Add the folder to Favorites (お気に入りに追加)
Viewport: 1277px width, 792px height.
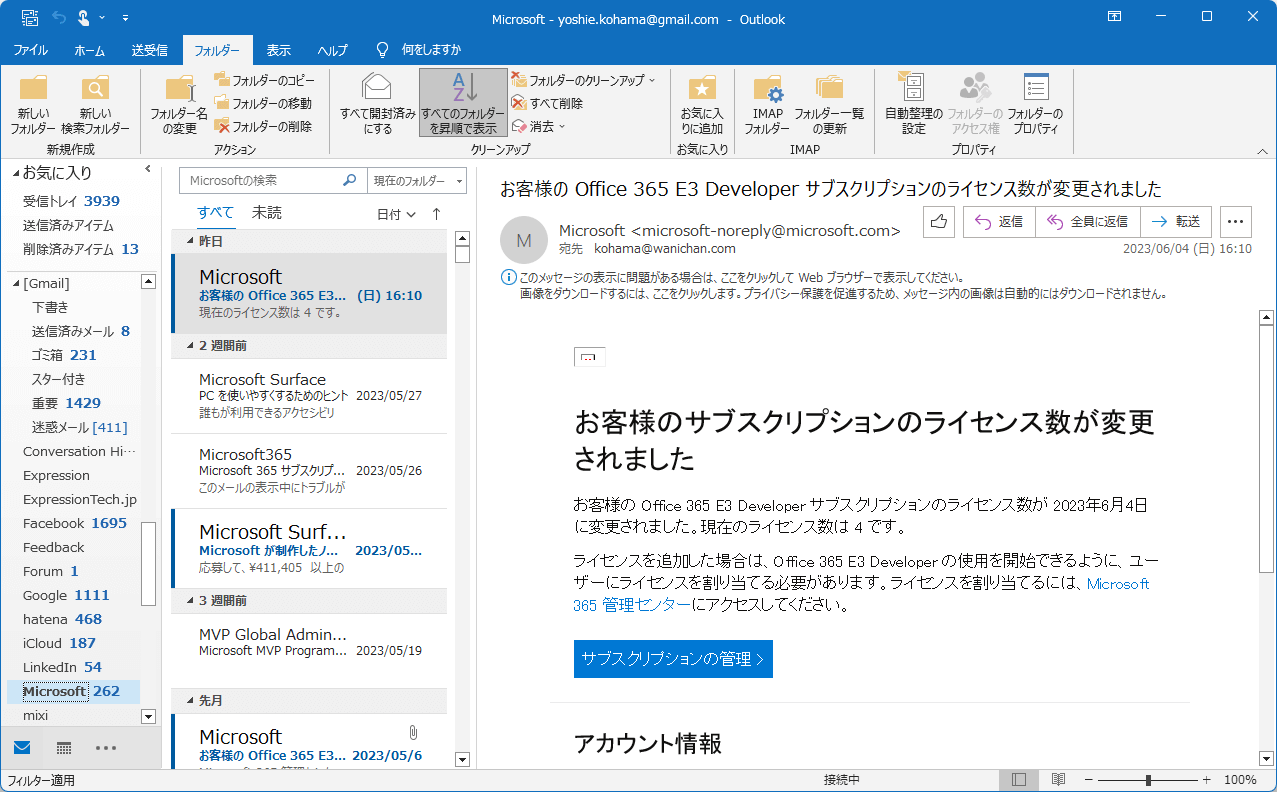coord(702,105)
